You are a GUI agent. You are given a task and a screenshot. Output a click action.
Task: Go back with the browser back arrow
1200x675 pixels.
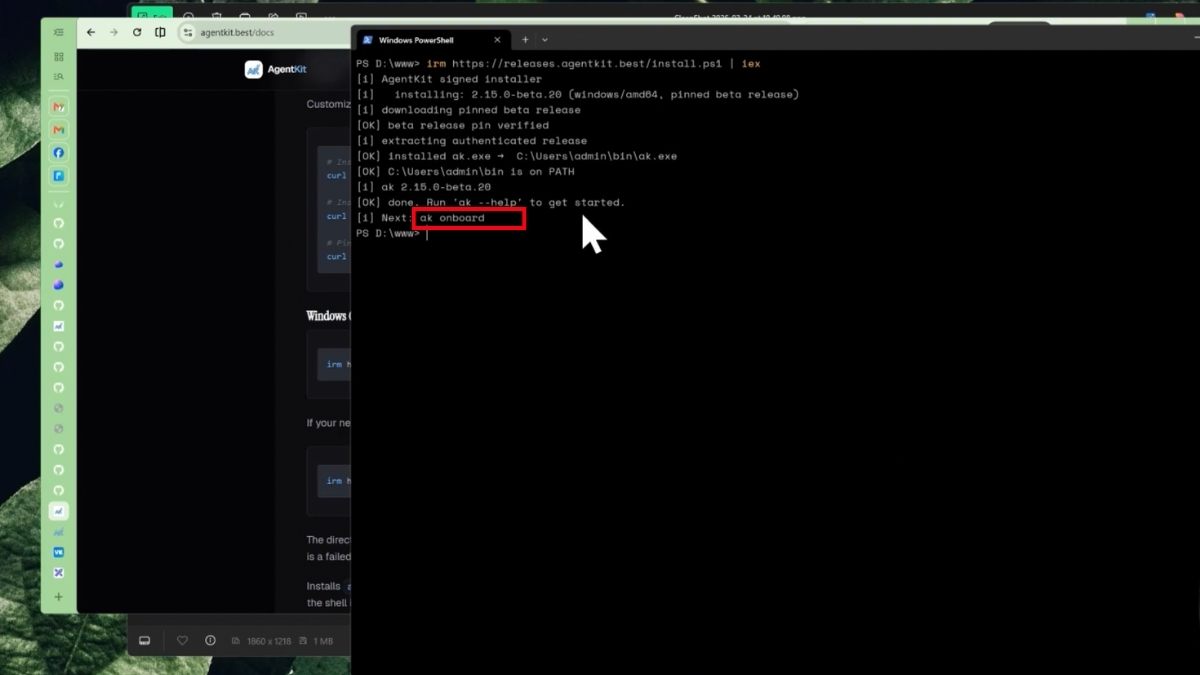point(91,32)
